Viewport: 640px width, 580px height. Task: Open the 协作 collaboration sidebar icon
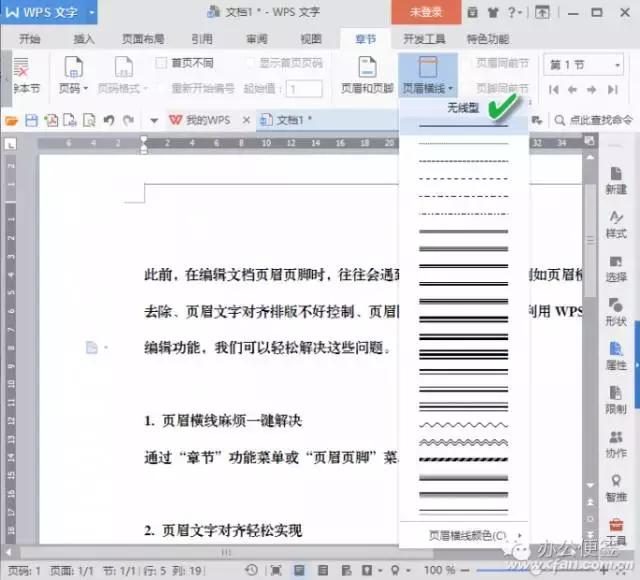tap(616, 444)
